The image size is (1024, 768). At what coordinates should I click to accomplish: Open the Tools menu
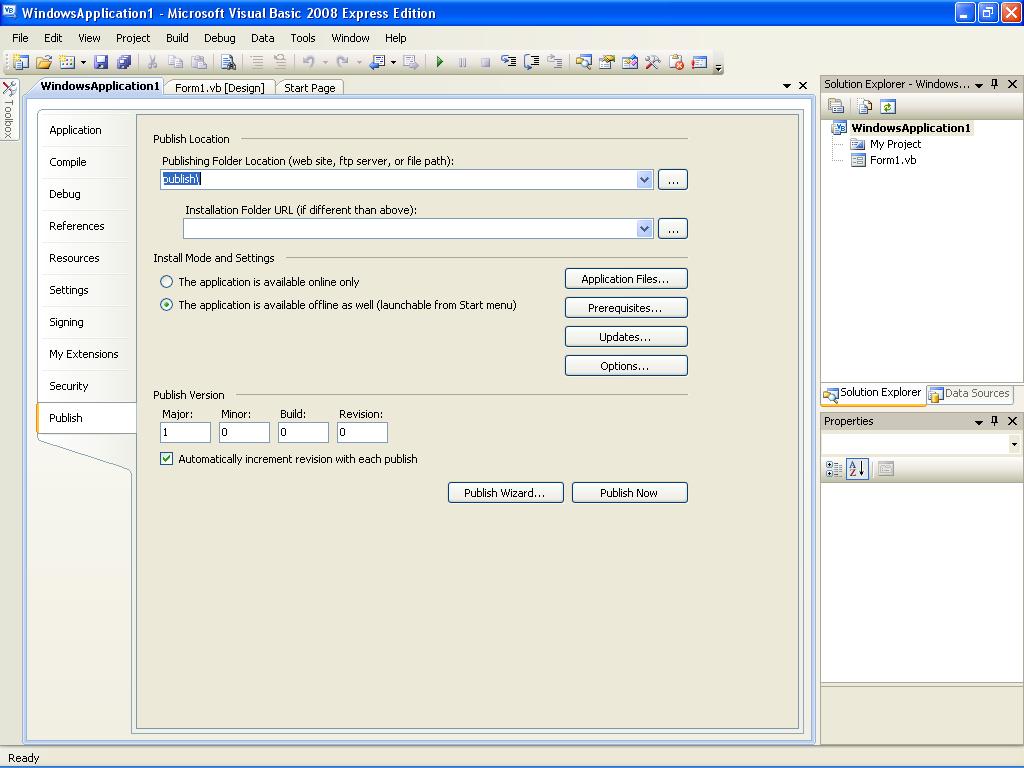(x=302, y=38)
